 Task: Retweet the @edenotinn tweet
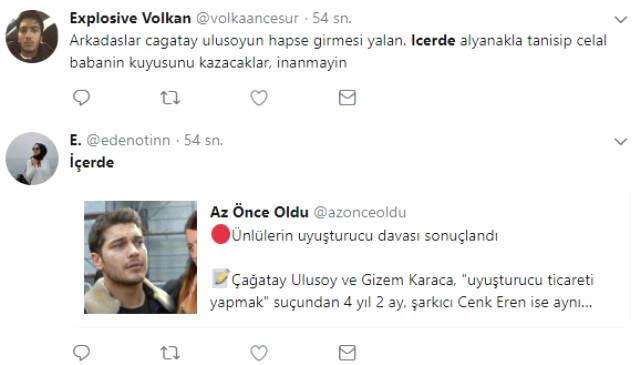[x=170, y=353]
